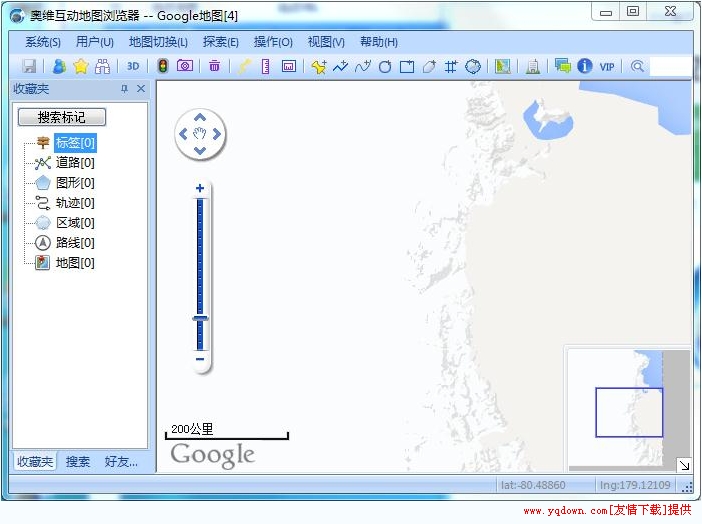Select the rectangle drawing tool

coord(407,67)
